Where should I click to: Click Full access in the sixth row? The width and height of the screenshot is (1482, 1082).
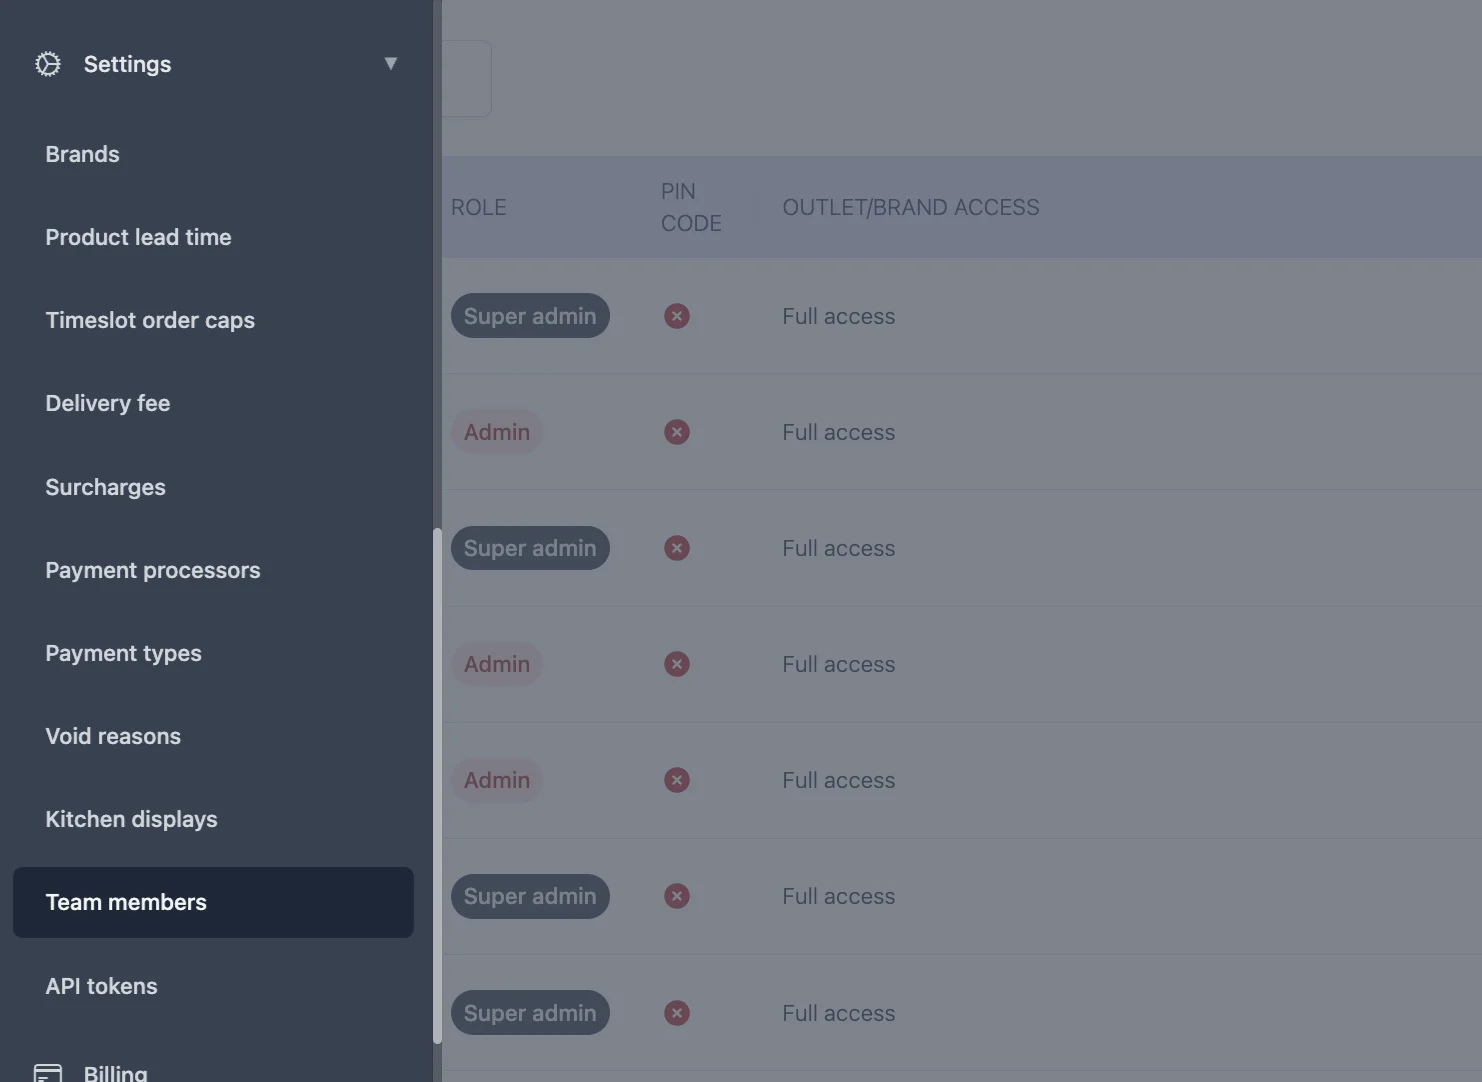[x=839, y=896]
